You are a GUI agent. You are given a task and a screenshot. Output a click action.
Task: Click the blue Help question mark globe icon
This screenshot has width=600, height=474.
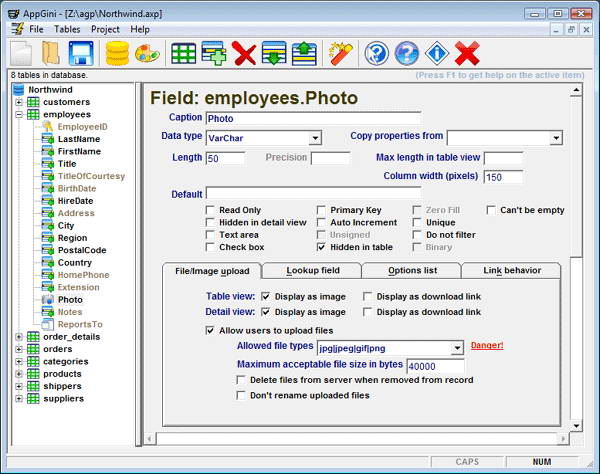[407, 54]
